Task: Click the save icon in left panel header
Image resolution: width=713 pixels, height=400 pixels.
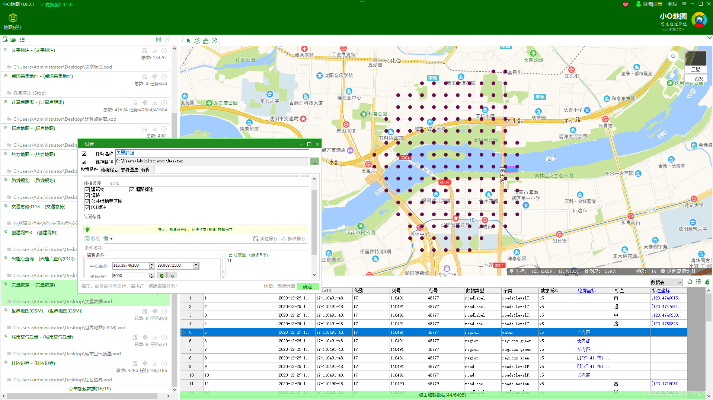Action: pos(158,40)
